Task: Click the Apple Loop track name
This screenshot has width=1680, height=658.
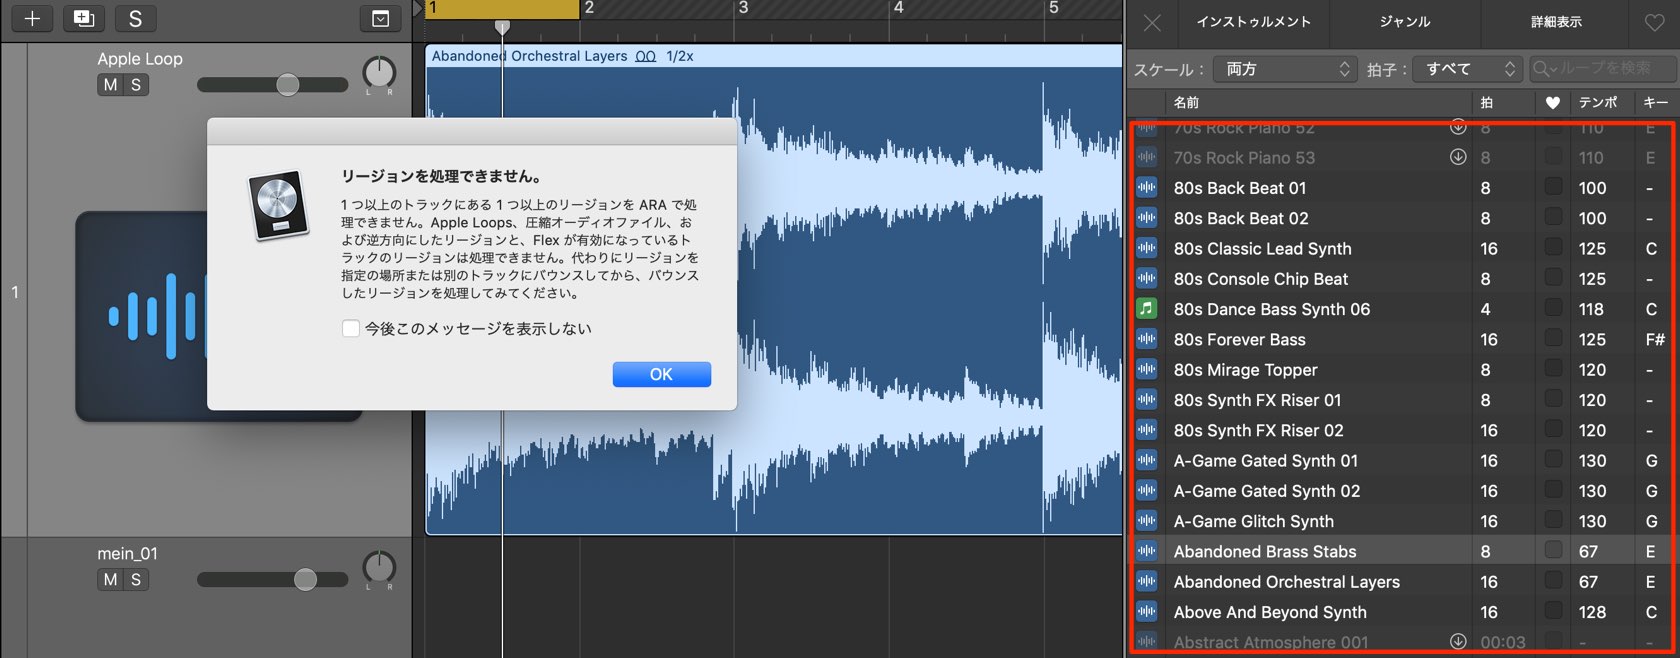Action: pos(140,58)
